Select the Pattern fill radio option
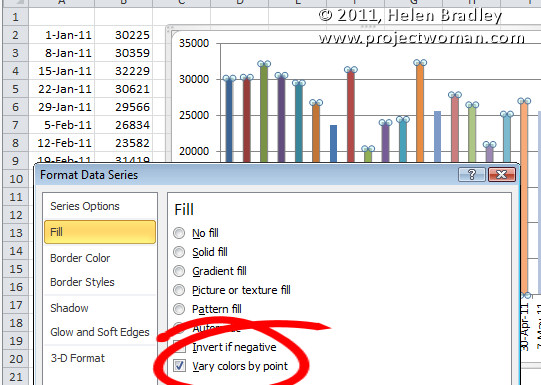The width and height of the screenshot is (541, 385). [179, 309]
